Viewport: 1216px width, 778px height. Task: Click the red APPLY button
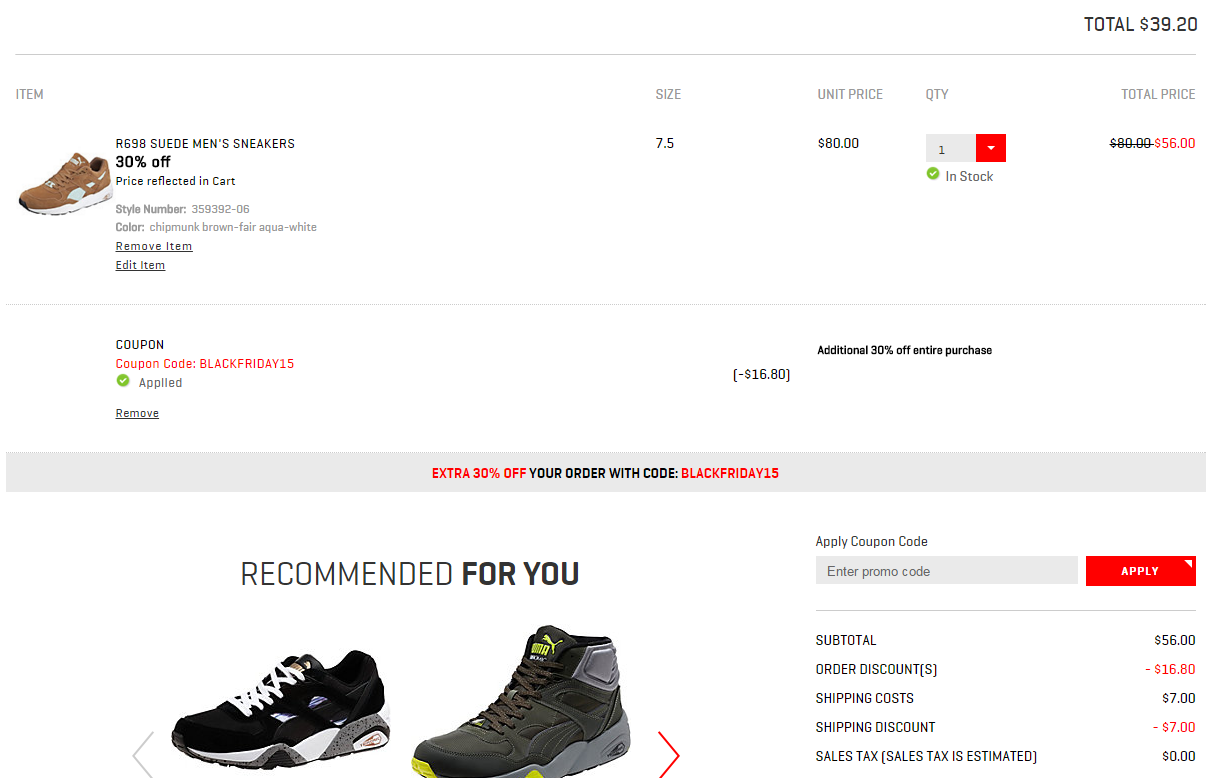(1141, 571)
